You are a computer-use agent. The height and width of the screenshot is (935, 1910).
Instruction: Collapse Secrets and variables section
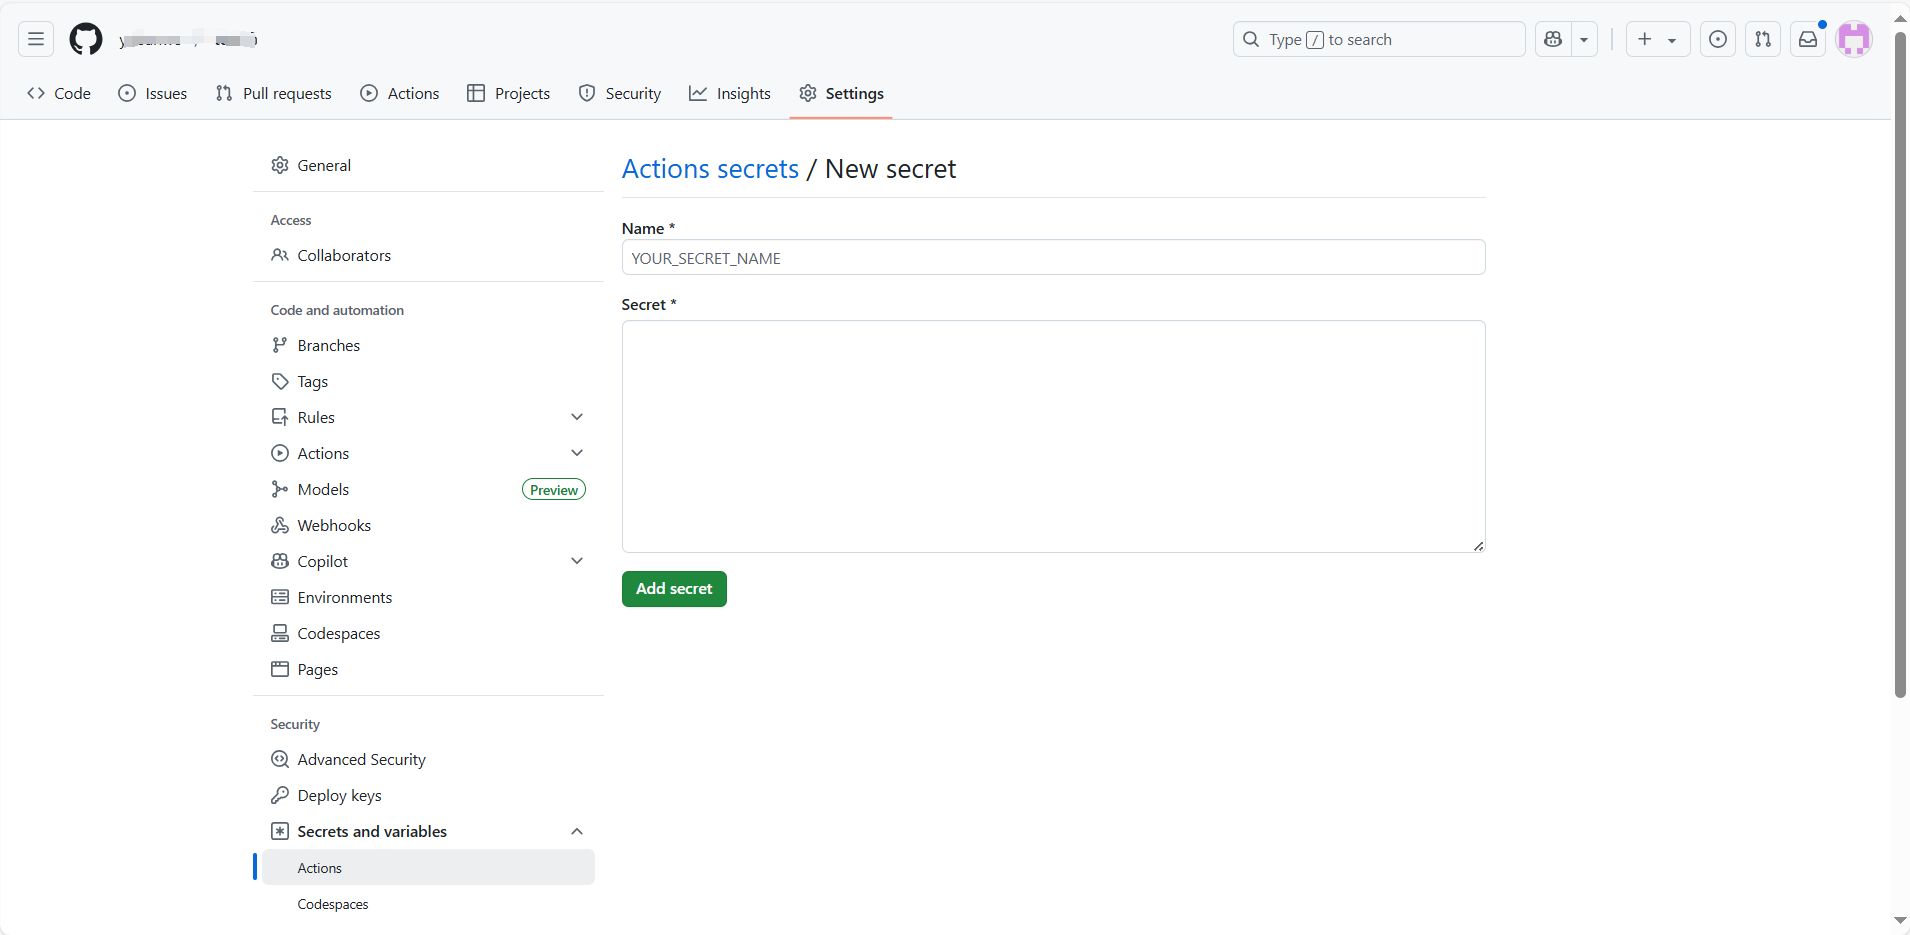[x=576, y=831]
